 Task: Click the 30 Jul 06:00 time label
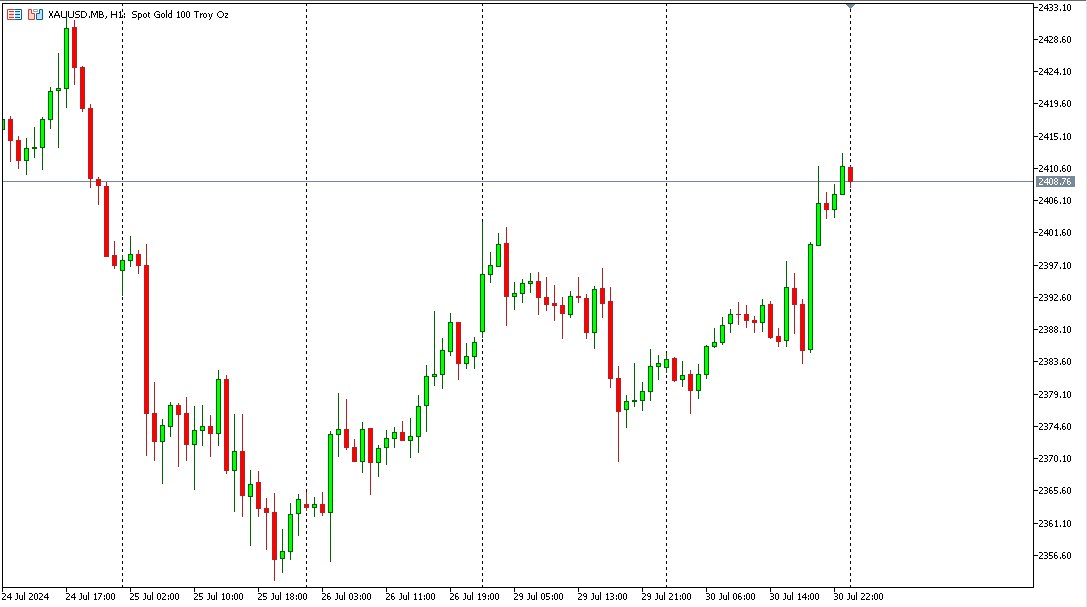point(730,597)
